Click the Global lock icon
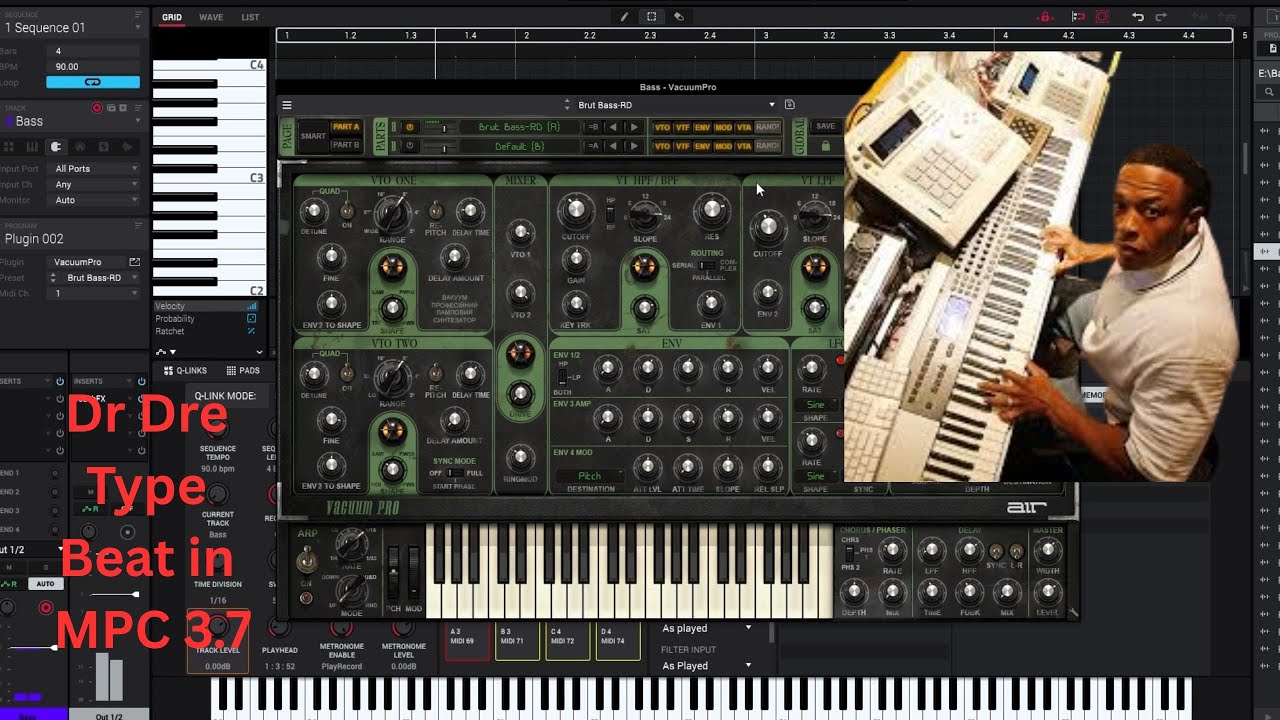This screenshot has height=720, width=1280. coord(825,146)
